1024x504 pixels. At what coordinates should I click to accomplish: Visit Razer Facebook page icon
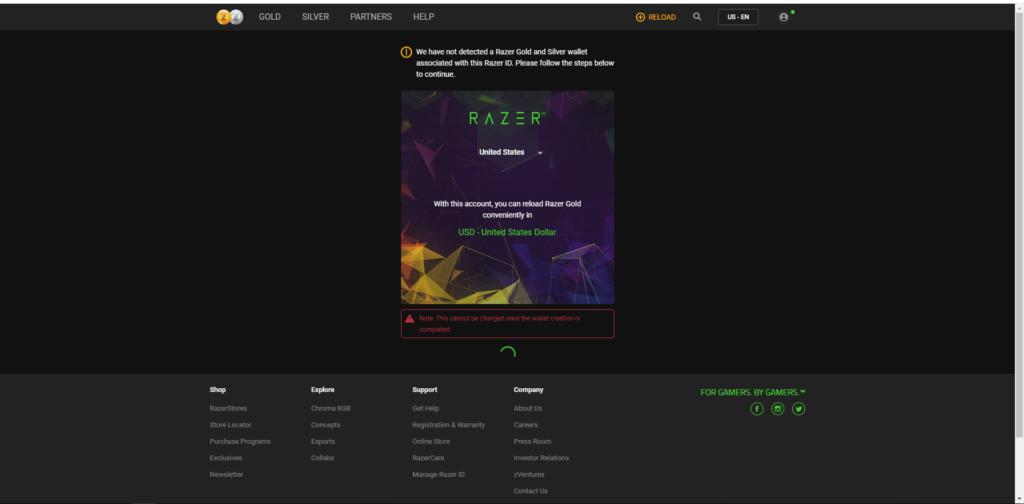757,408
